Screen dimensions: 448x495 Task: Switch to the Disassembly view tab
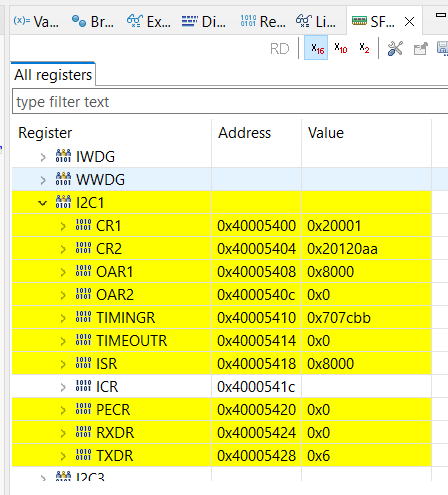(x=204, y=22)
